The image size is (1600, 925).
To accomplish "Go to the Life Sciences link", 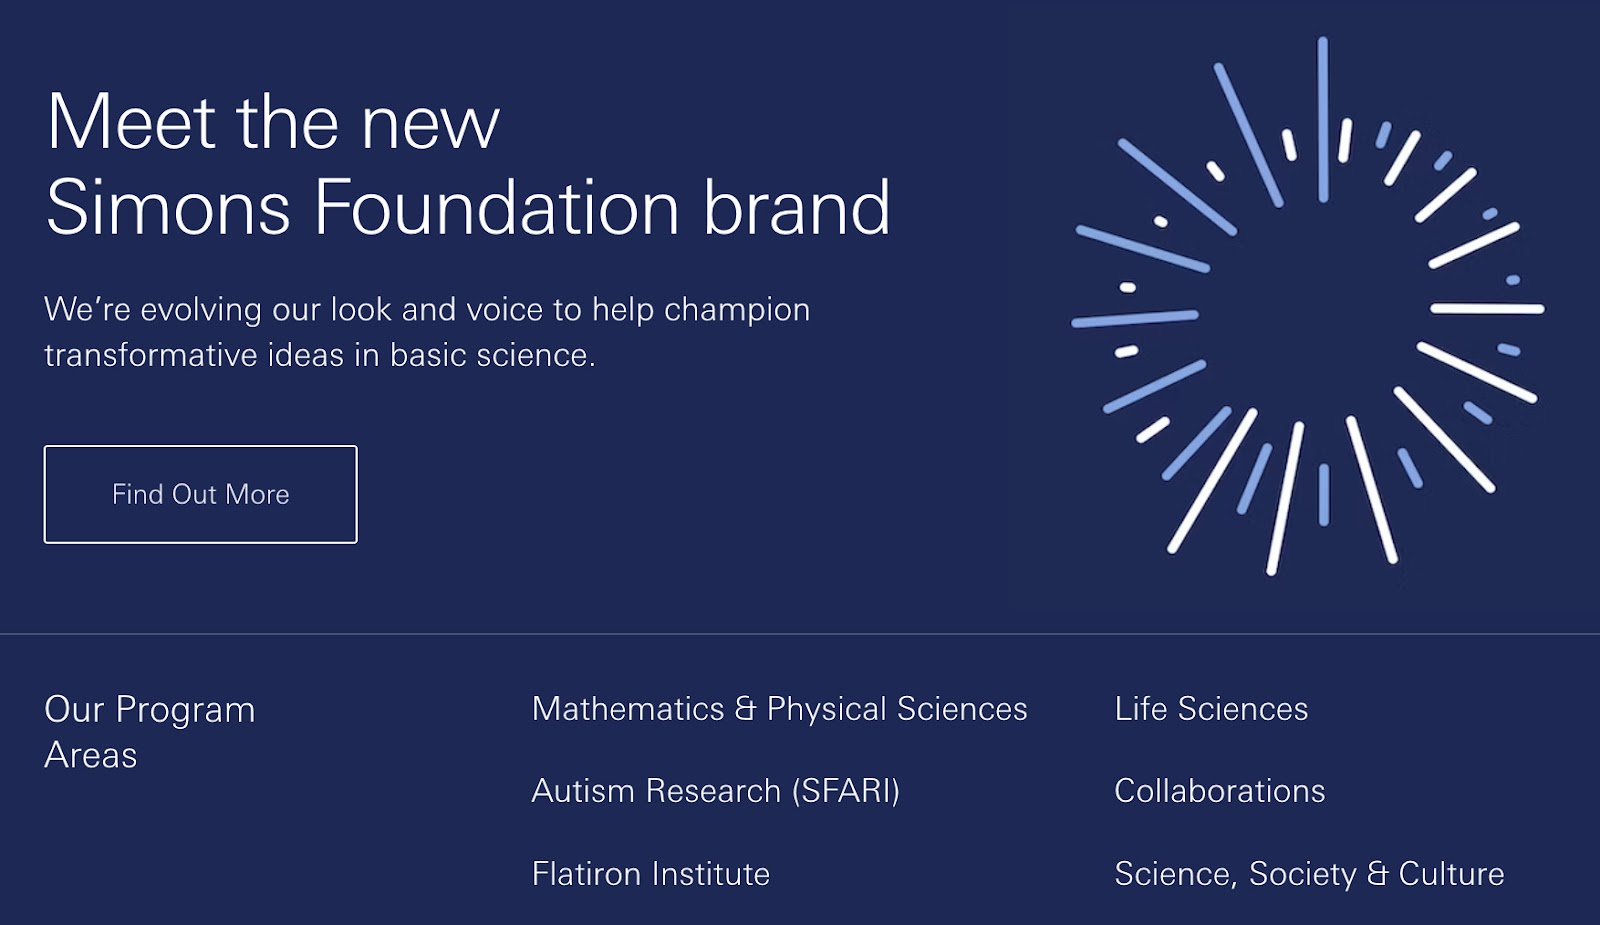I will pyautogui.click(x=1211, y=708).
